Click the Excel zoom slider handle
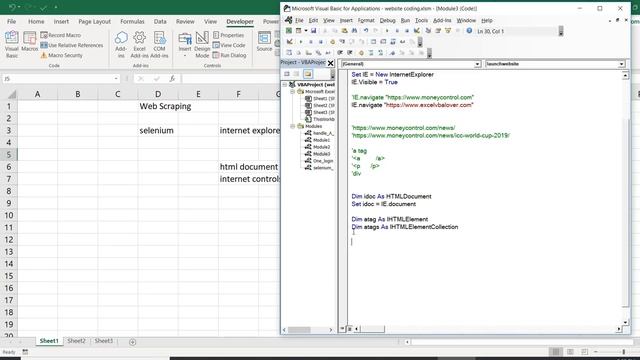Viewport: 640px width, 360px height. [x=623, y=351]
